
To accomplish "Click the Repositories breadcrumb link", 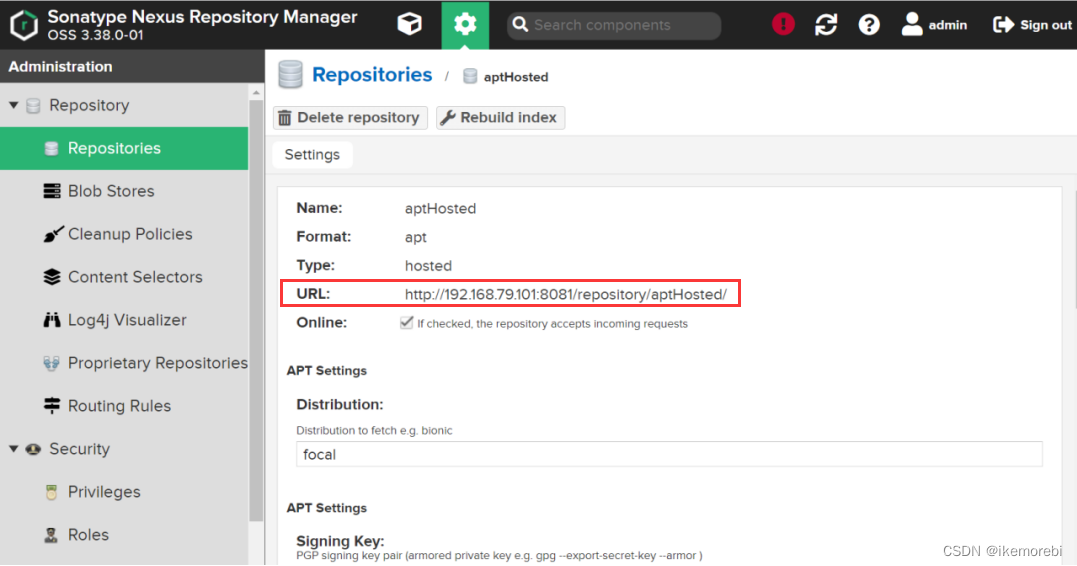I will tap(372, 74).
